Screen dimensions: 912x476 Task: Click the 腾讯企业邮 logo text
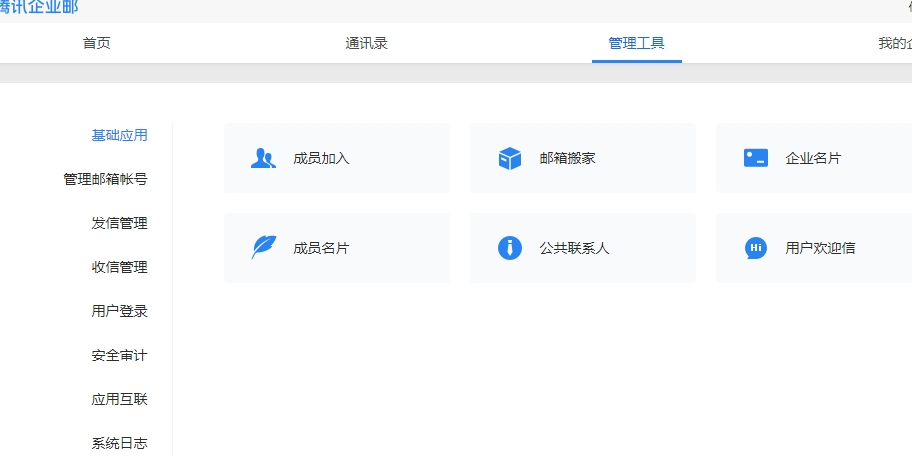click(39, 7)
